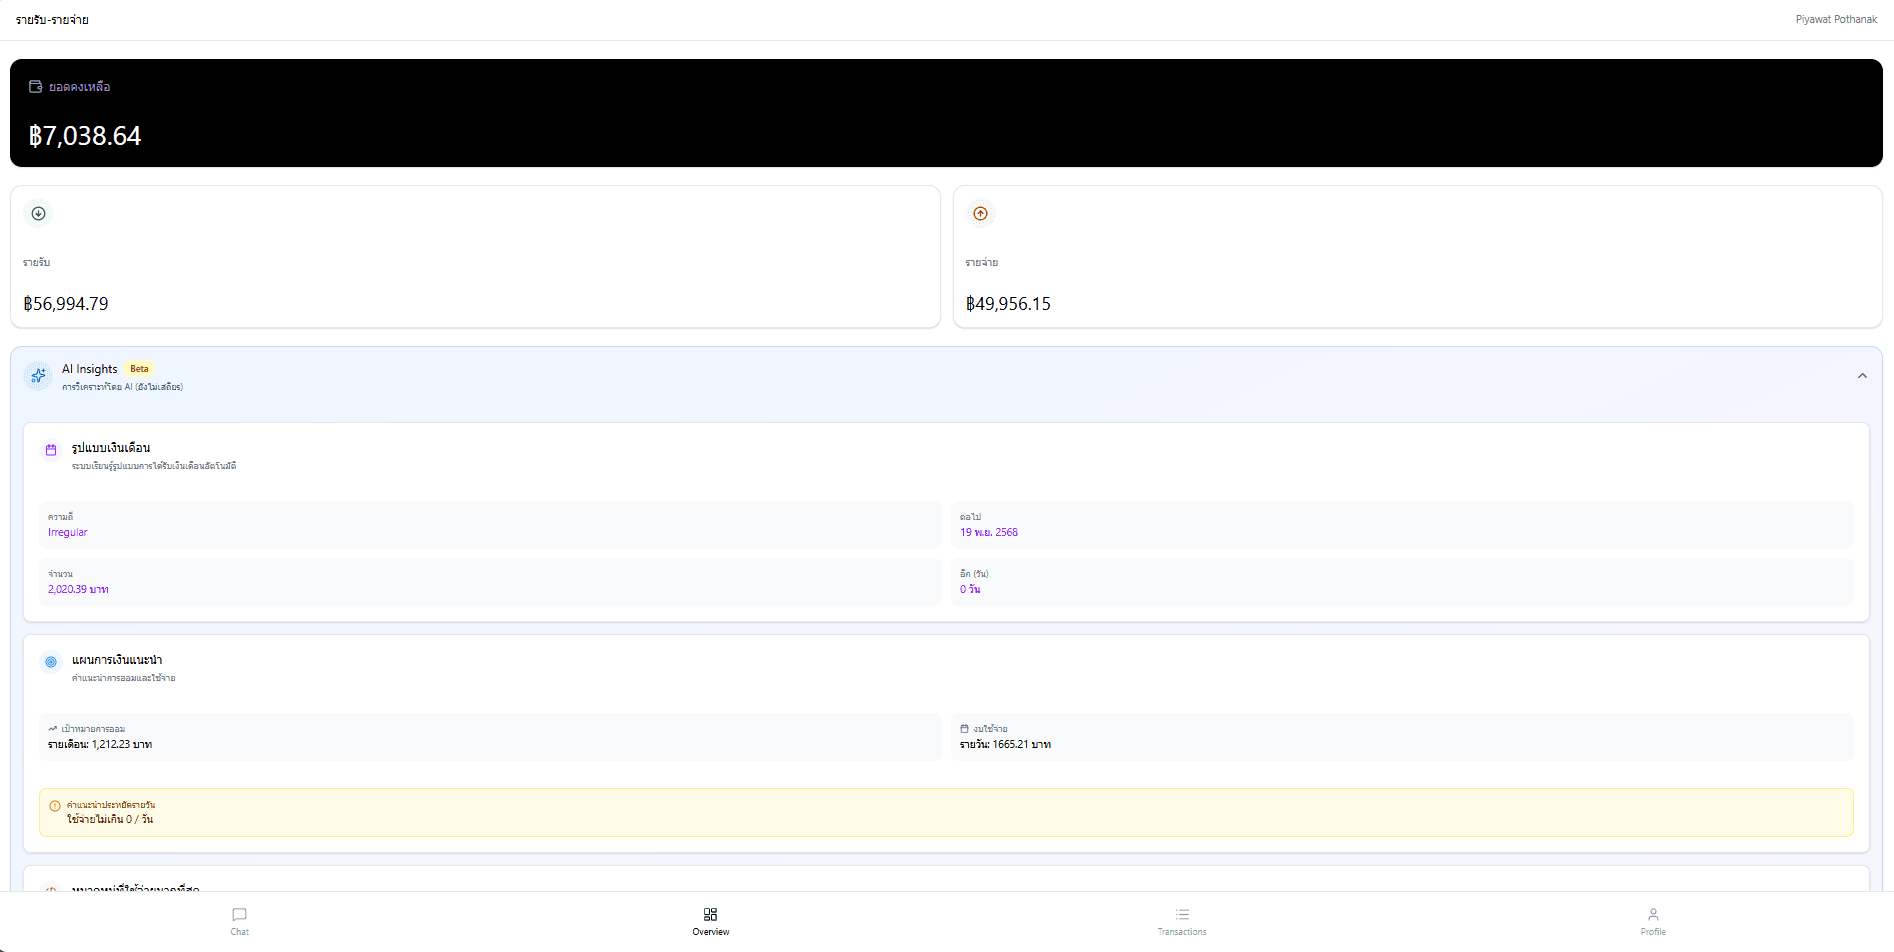Image resolution: width=1894 pixels, height=952 pixels.
Task: Click the alert icon in the yellow advice banner
Action: [x=52, y=804]
